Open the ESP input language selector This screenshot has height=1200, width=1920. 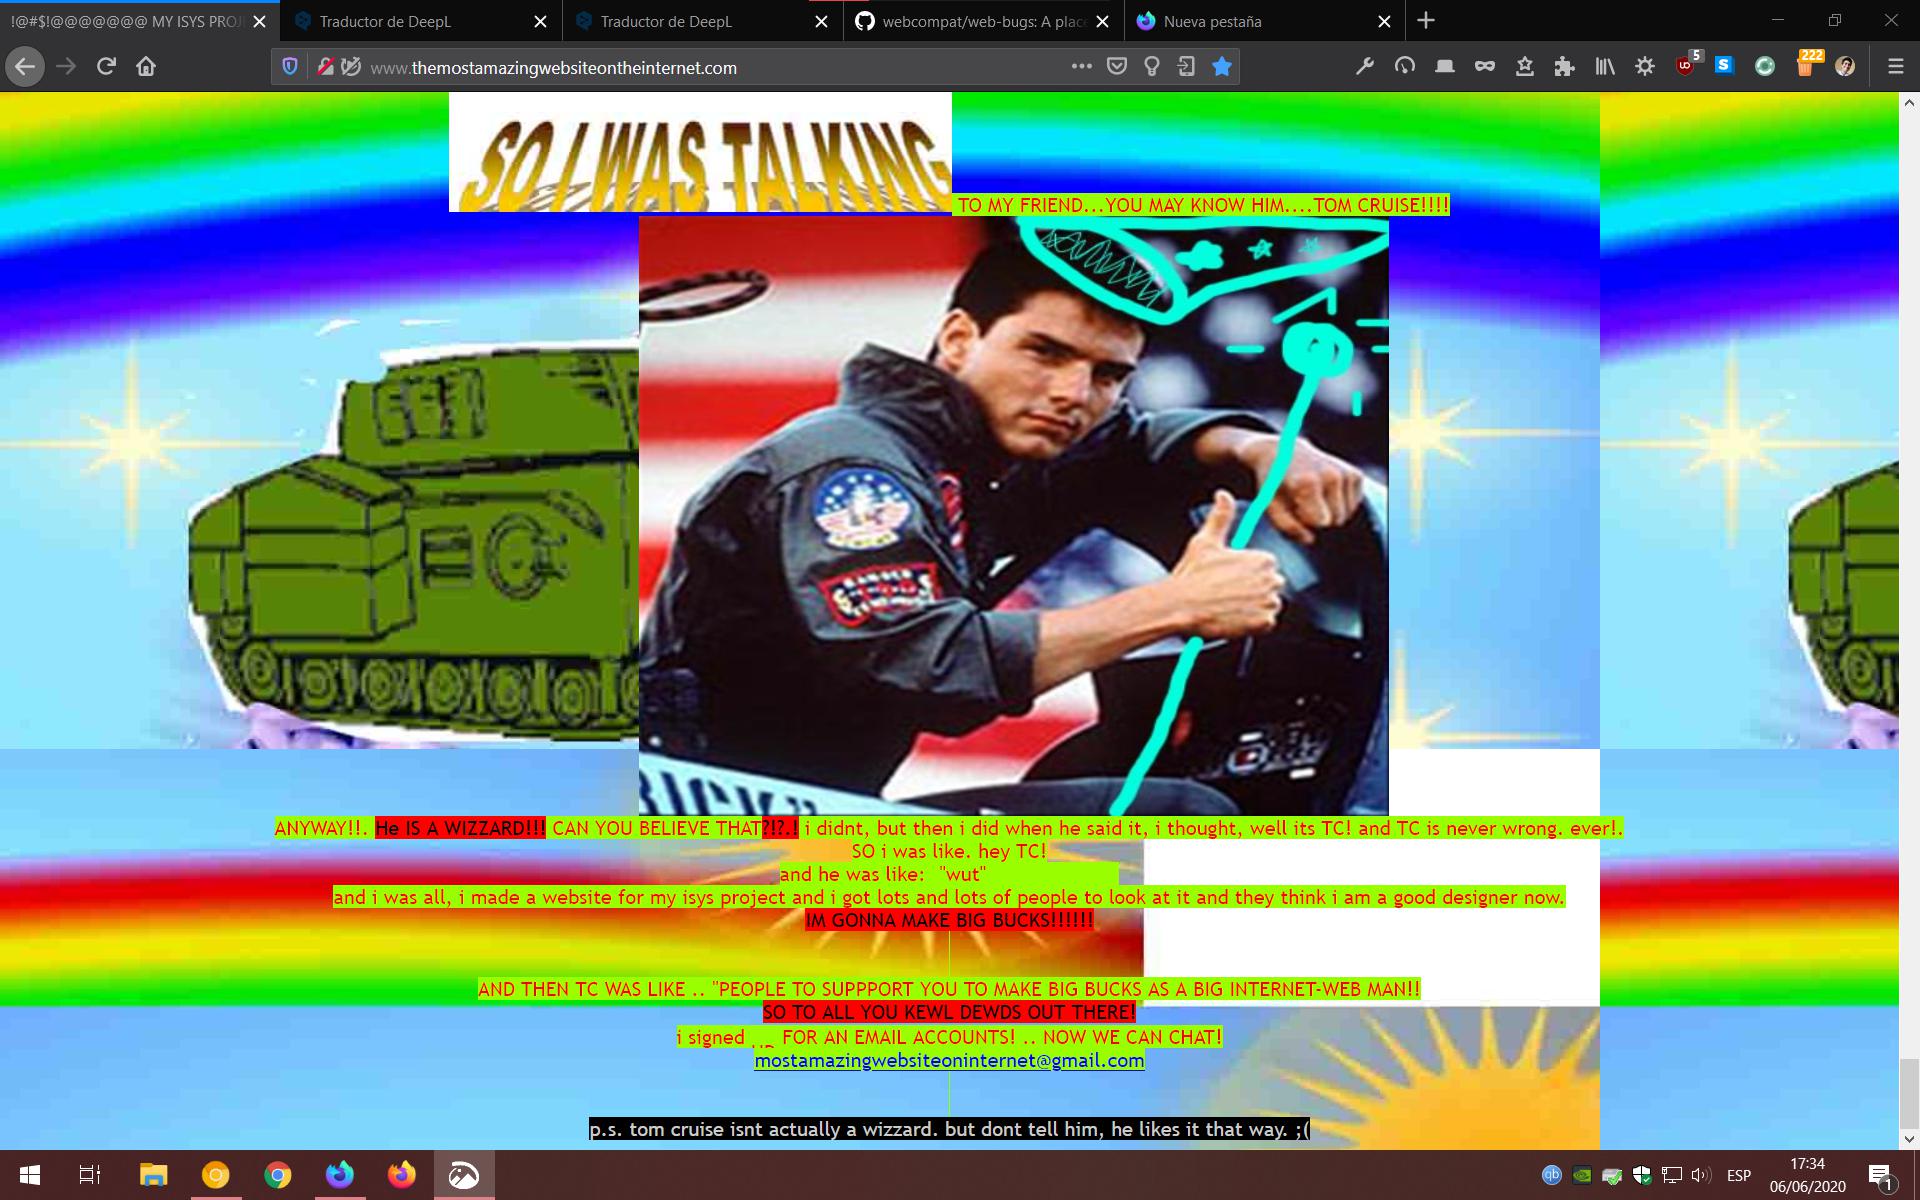(x=1738, y=1175)
